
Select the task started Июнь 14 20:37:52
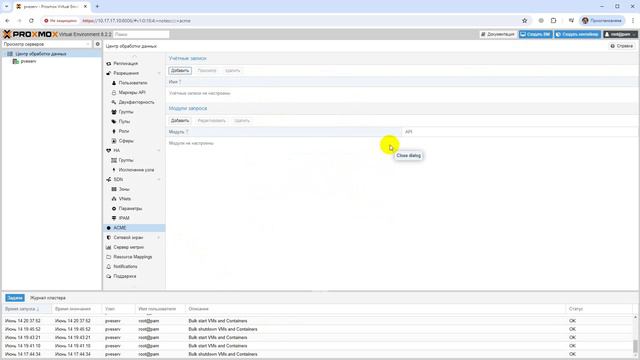(x=318, y=321)
